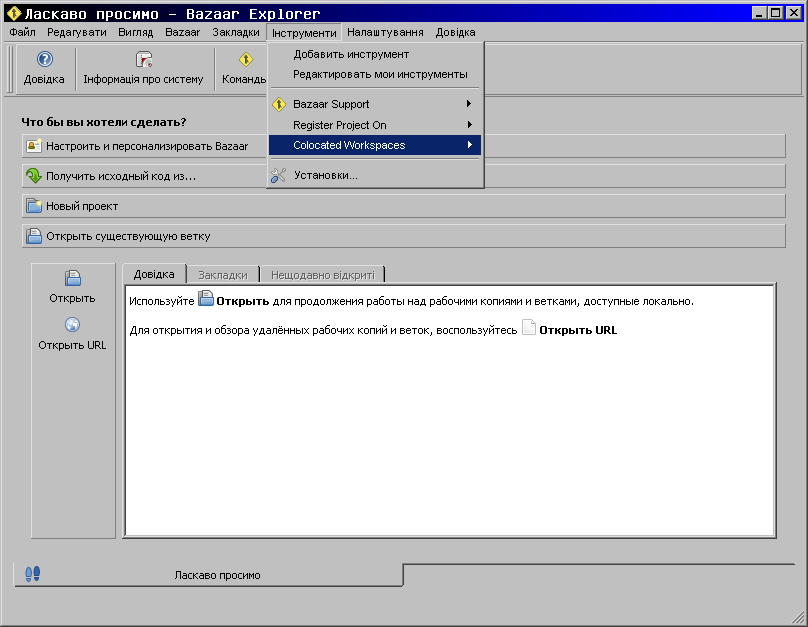This screenshot has width=808, height=627.
Task: Open the Налаштування menu in menu bar
Action: pyautogui.click(x=385, y=32)
